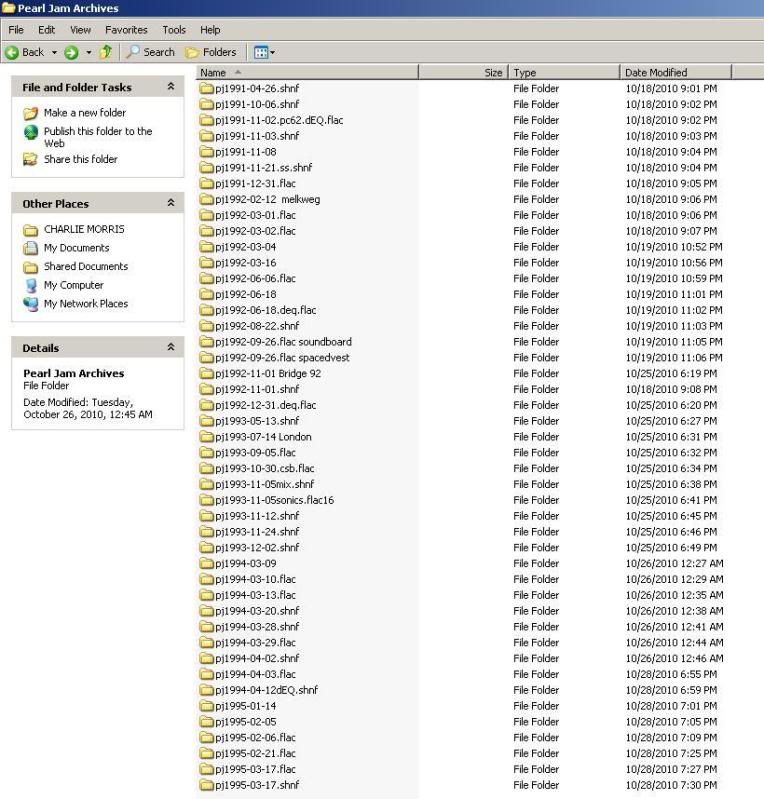This screenshot has height=799, width=764.
Task: Select folder icon of pj1992-02-12 melkweg
Action: point(206,199)
